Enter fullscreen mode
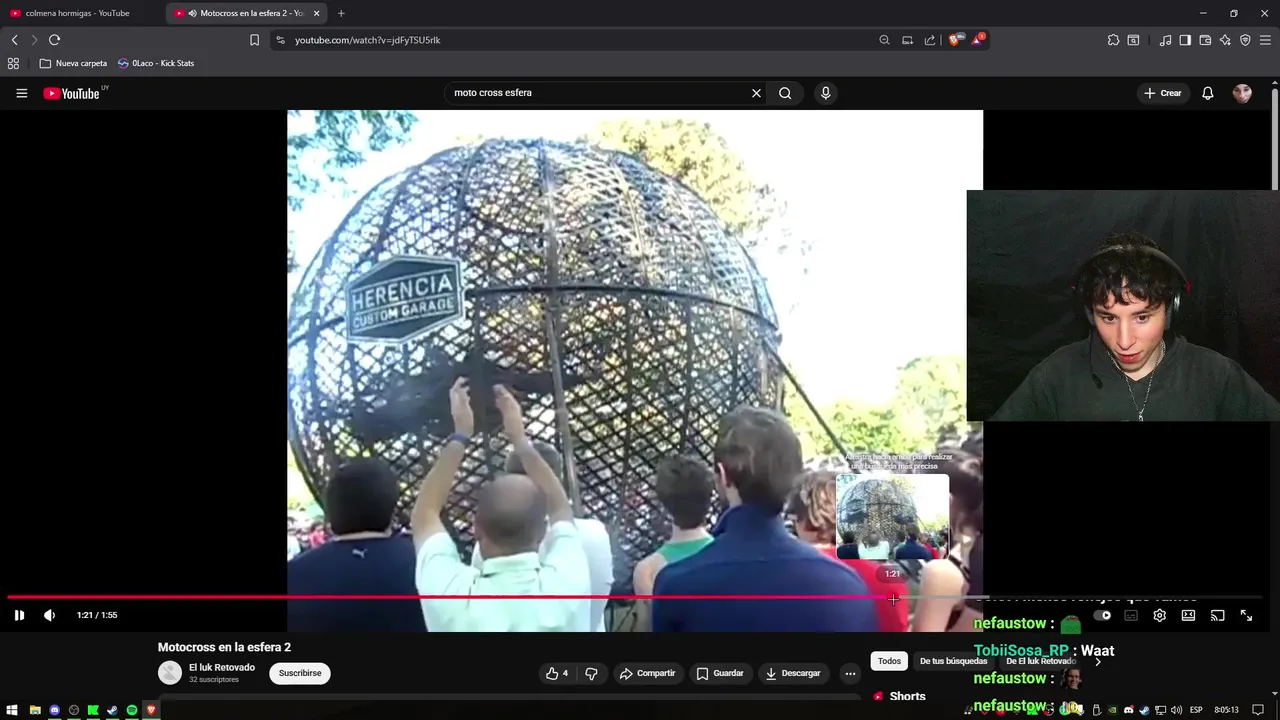The height and width of the screenshot is (720, 1280). (x=1246, y=615)
